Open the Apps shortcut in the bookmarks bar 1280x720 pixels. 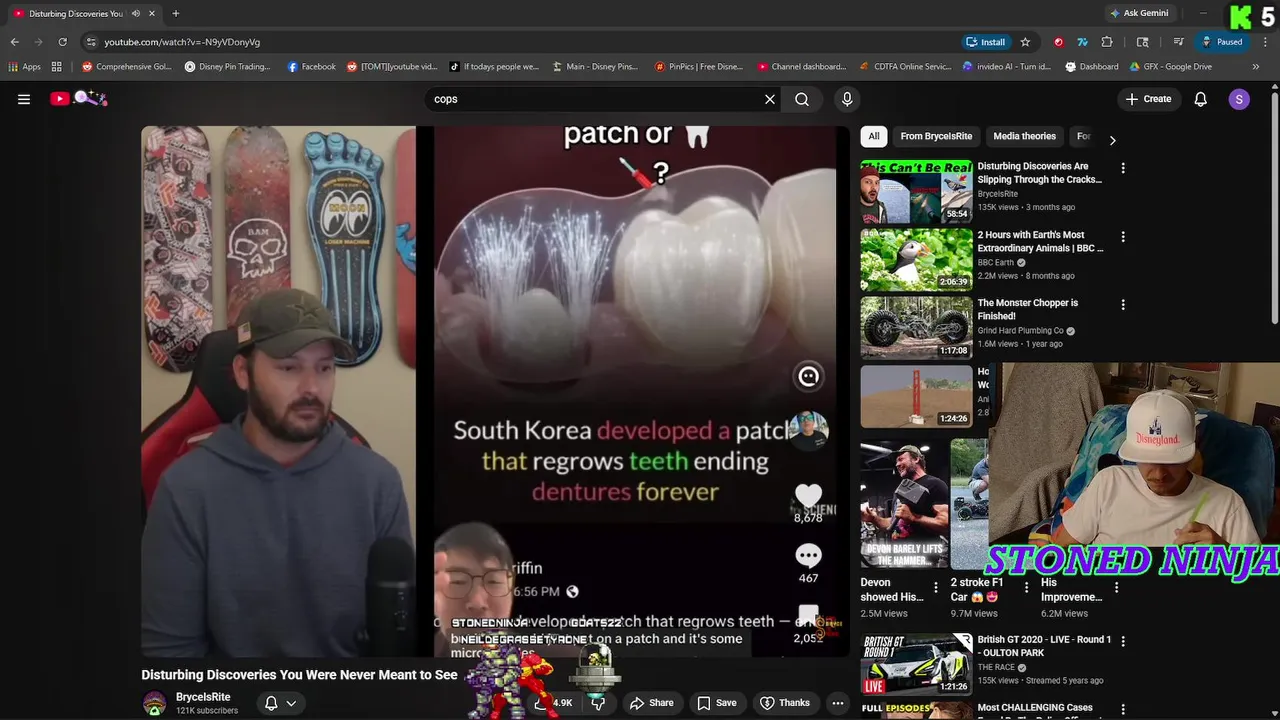point(25,67)
